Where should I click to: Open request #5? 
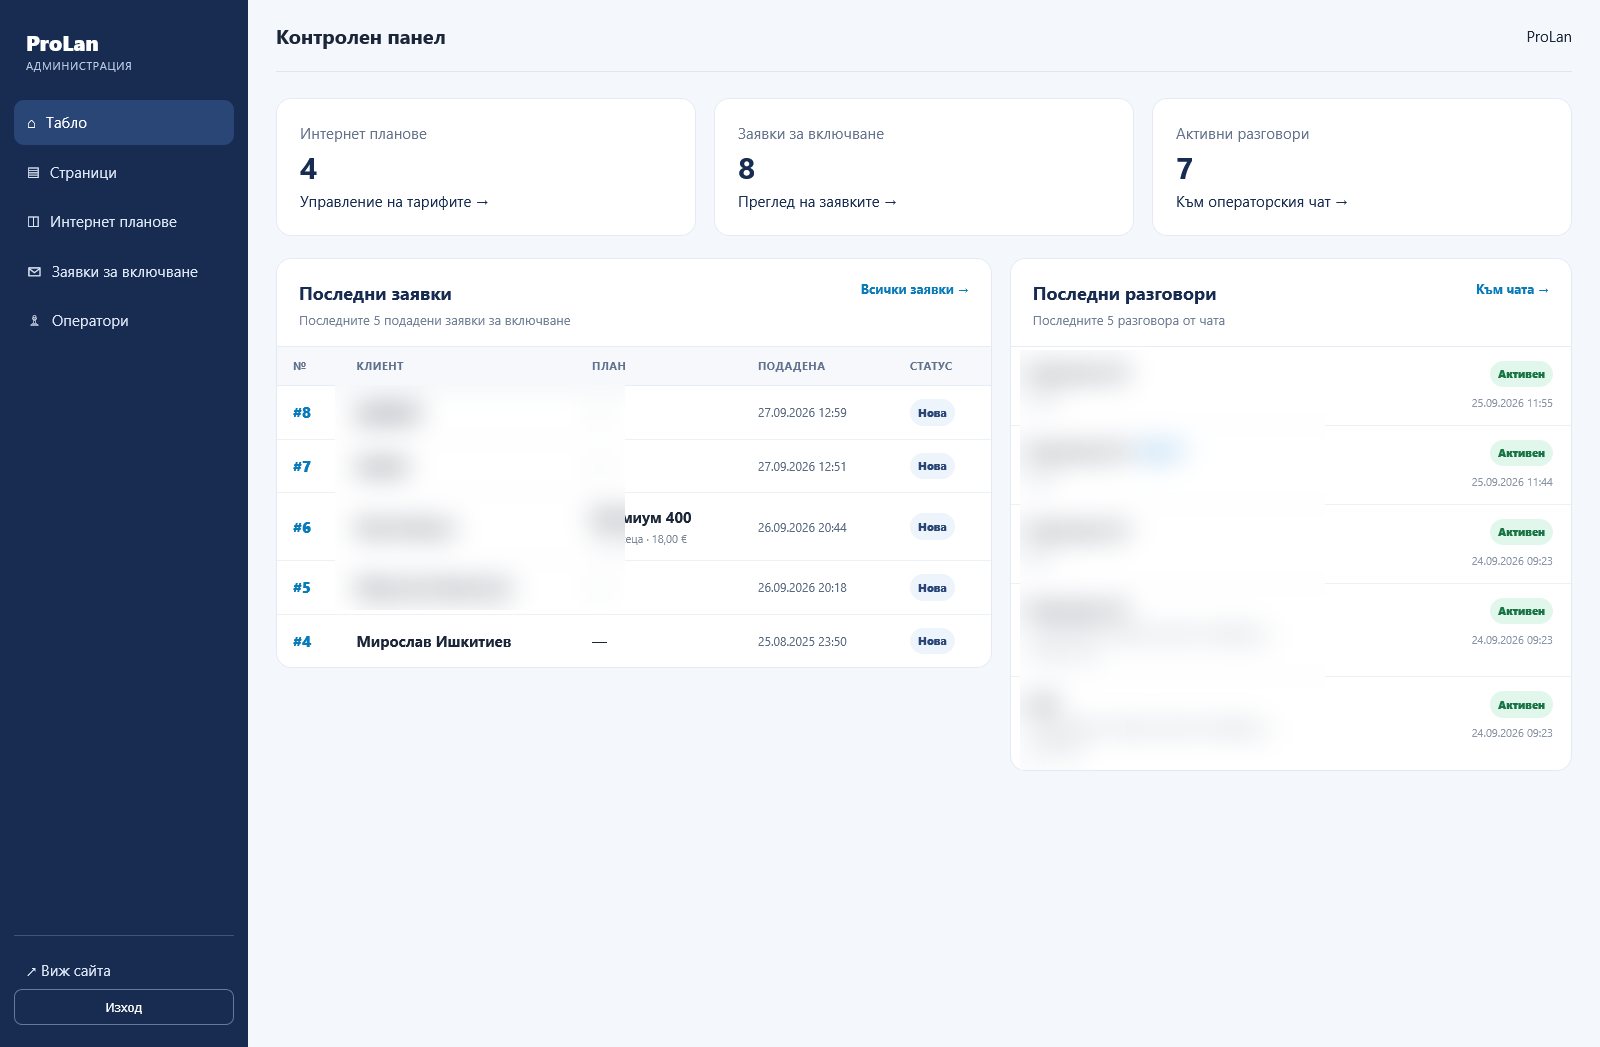tap(302, 588)
